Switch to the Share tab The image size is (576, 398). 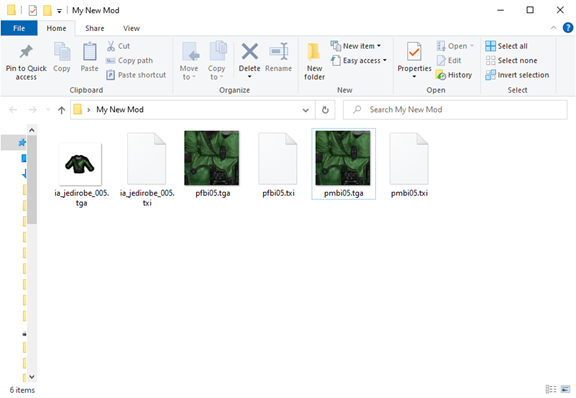(95, 28)
